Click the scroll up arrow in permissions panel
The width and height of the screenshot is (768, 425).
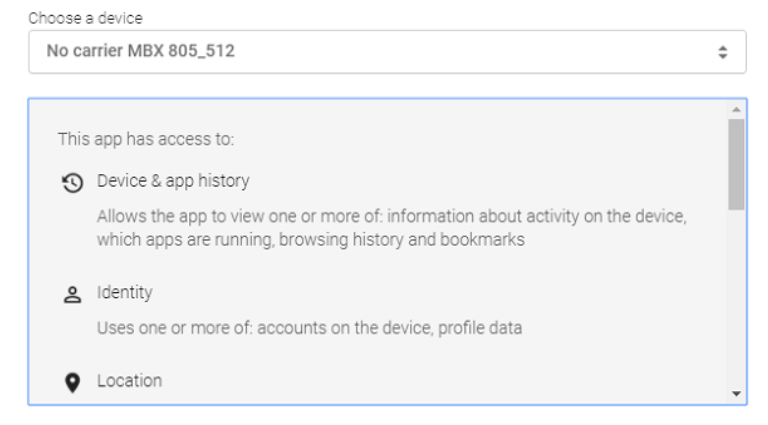click(x=737, y=109)
